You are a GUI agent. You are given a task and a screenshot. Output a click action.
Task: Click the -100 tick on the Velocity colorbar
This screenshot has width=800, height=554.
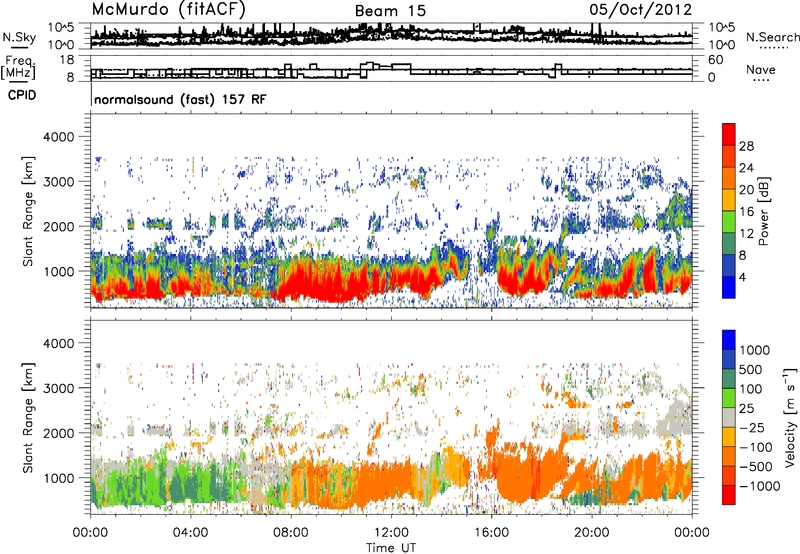(x=756, y=447)
